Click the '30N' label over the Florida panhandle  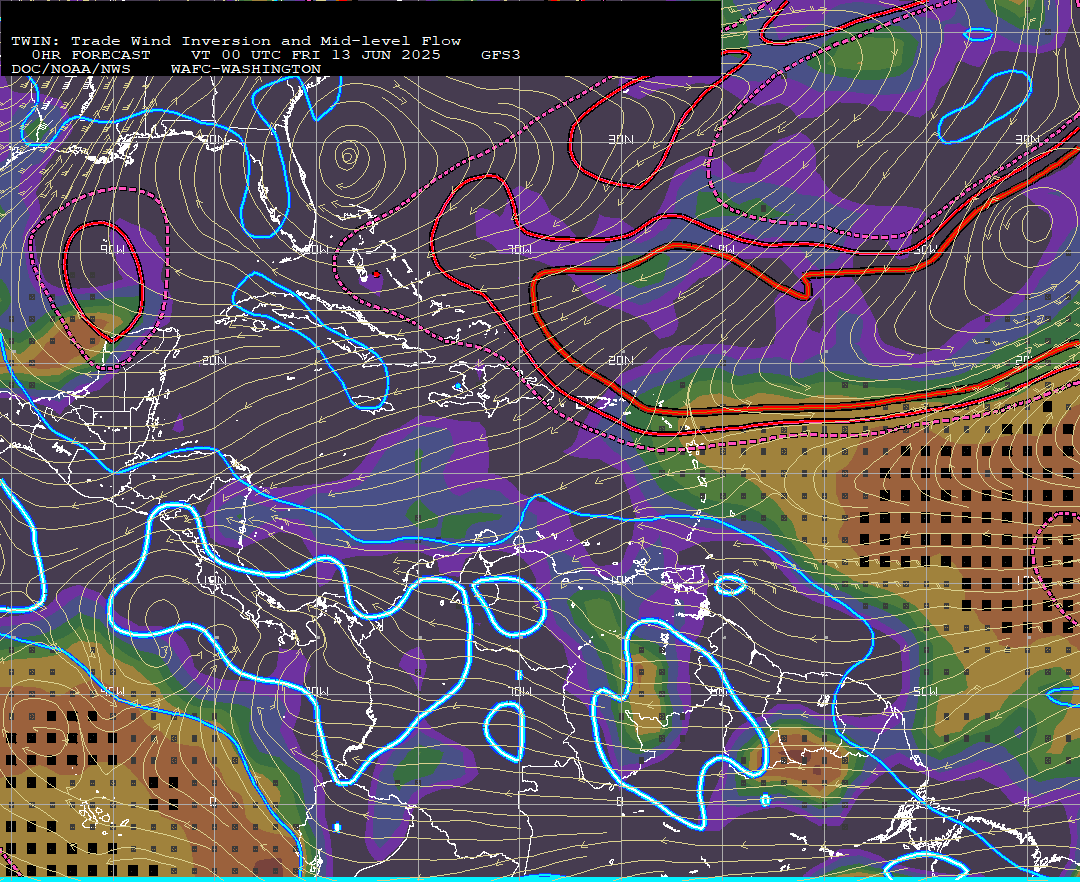pos(213,140)
